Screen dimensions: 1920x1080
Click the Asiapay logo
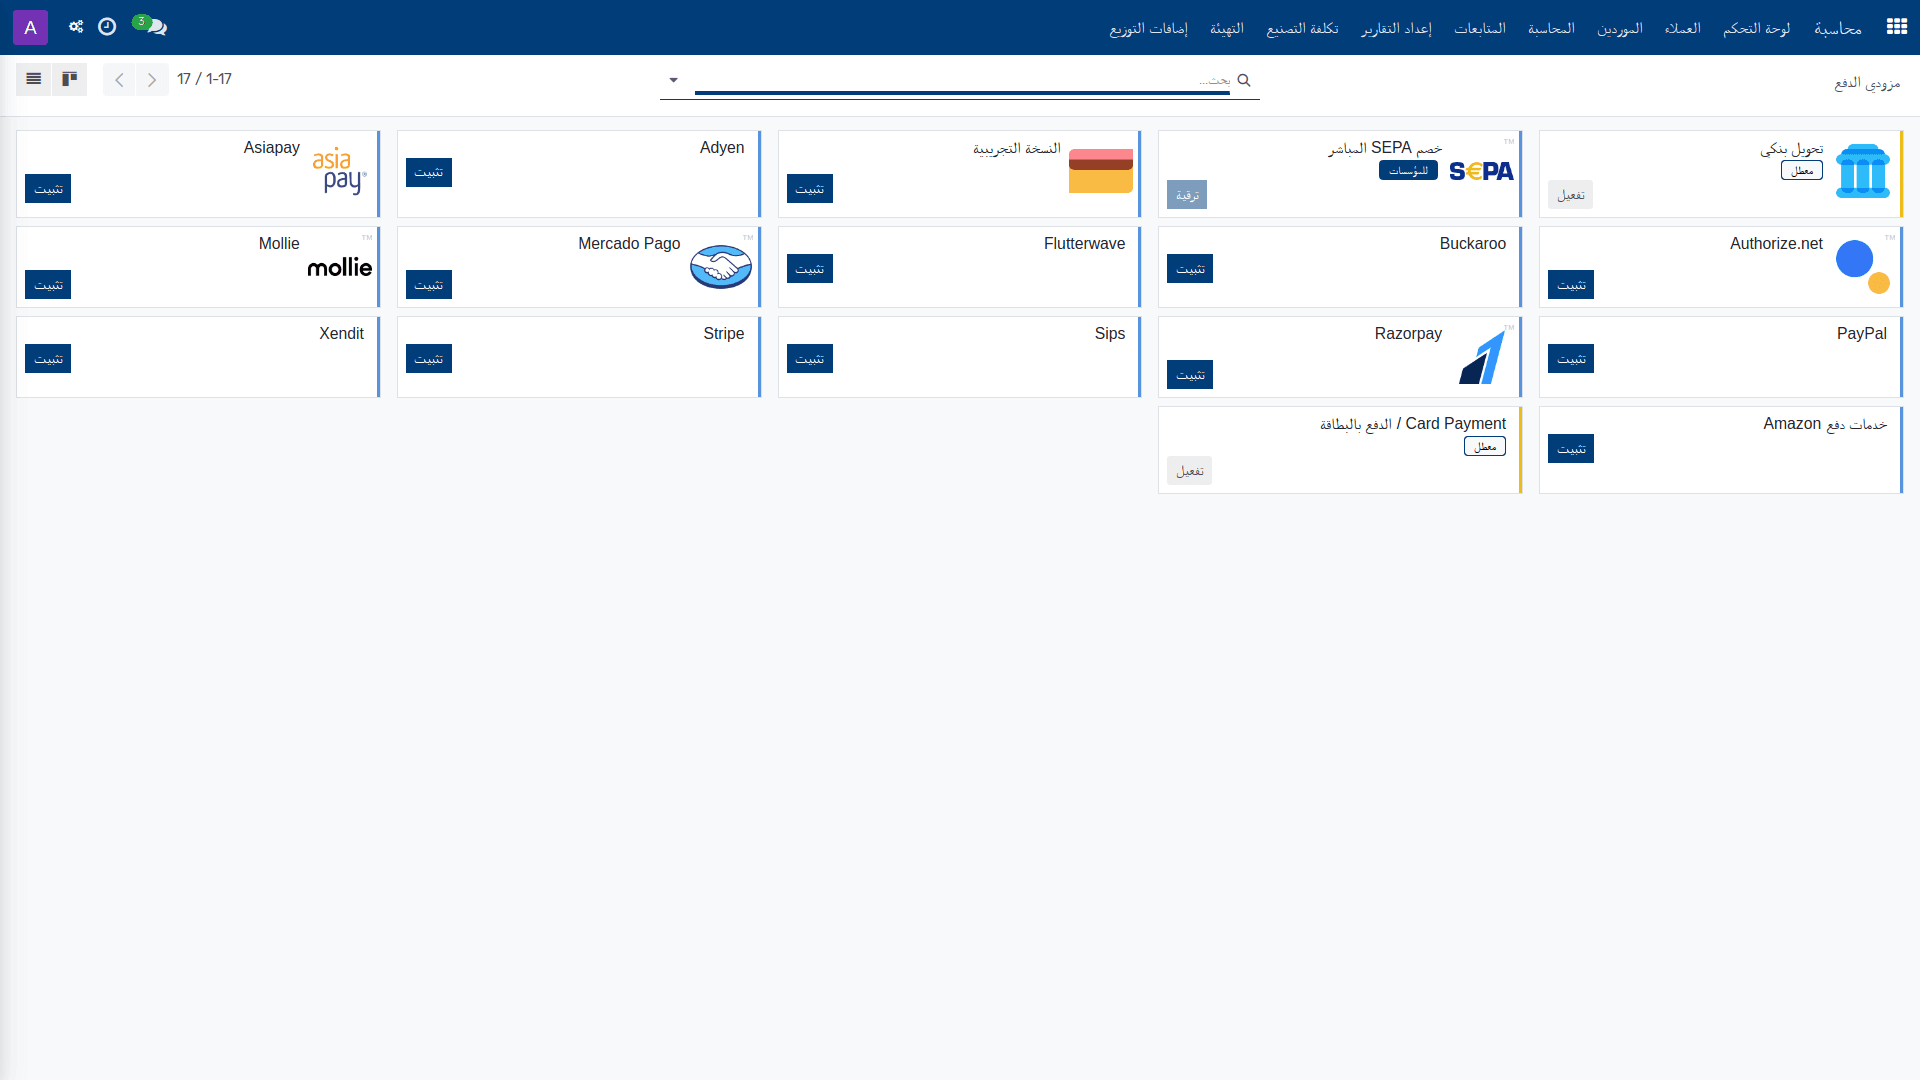(x=340, y=171)
